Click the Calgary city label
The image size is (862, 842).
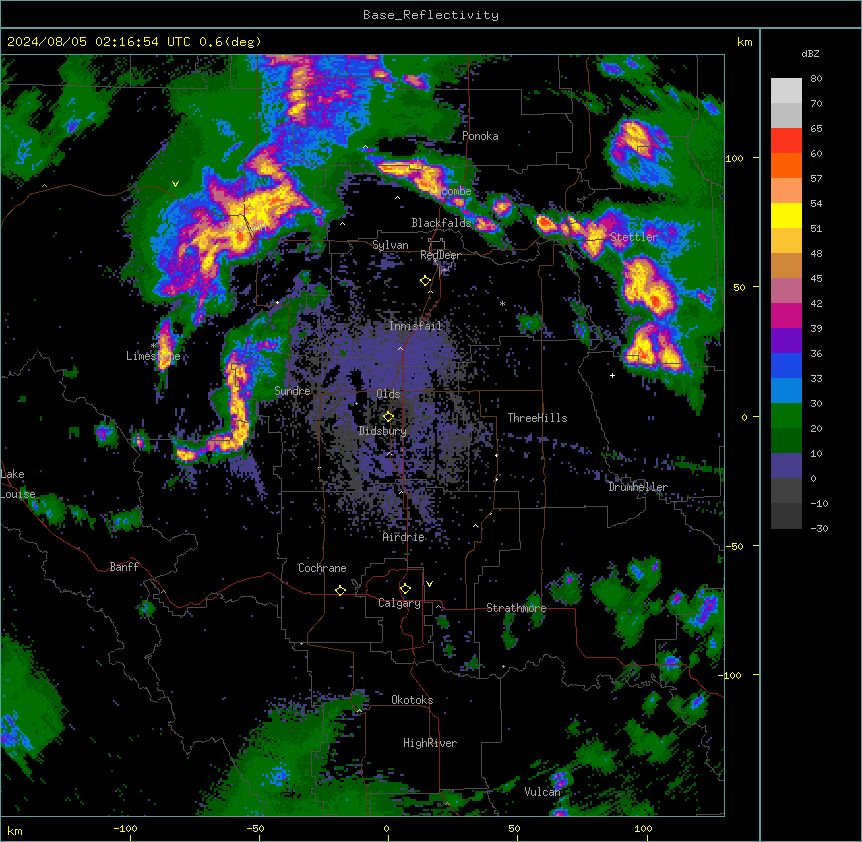pos(399,603)
